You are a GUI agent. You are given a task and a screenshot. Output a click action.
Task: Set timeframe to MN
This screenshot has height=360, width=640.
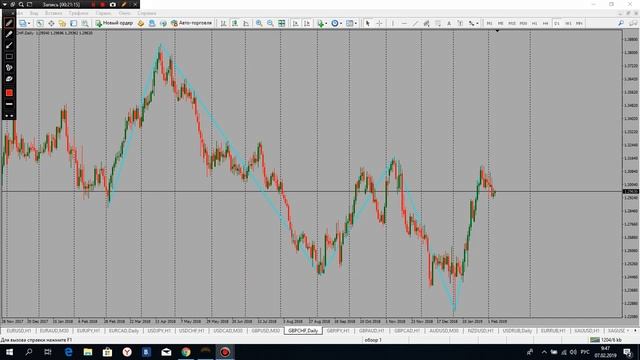tap(579, 23)
